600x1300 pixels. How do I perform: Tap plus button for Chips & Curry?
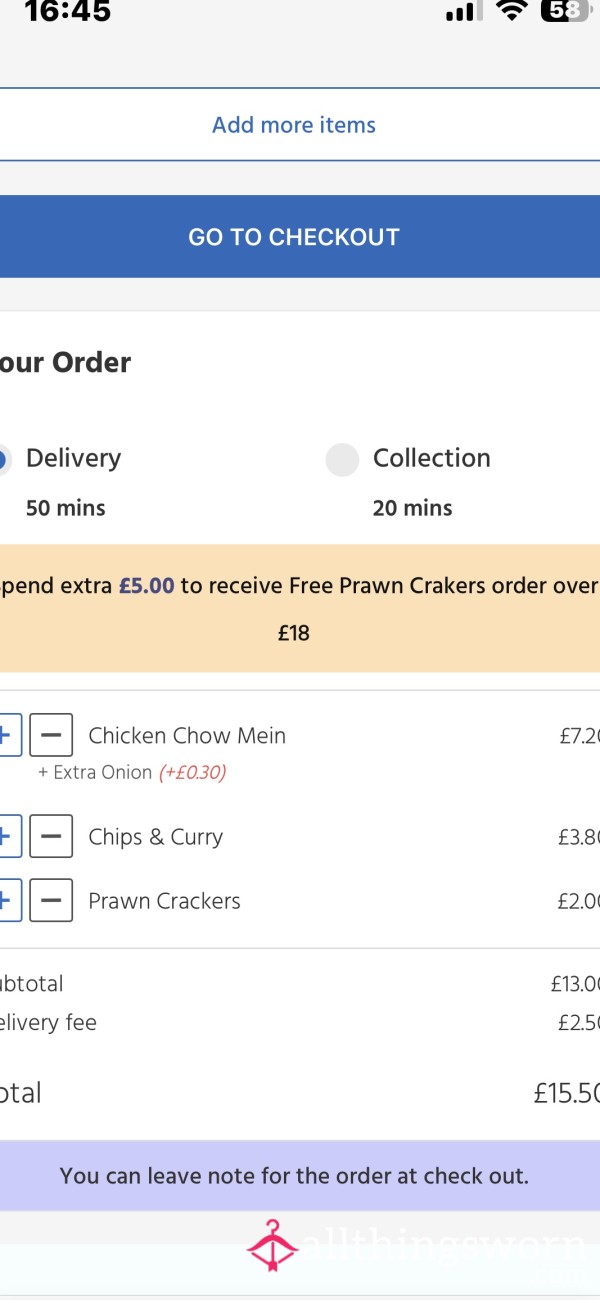[x=8, y=837]
